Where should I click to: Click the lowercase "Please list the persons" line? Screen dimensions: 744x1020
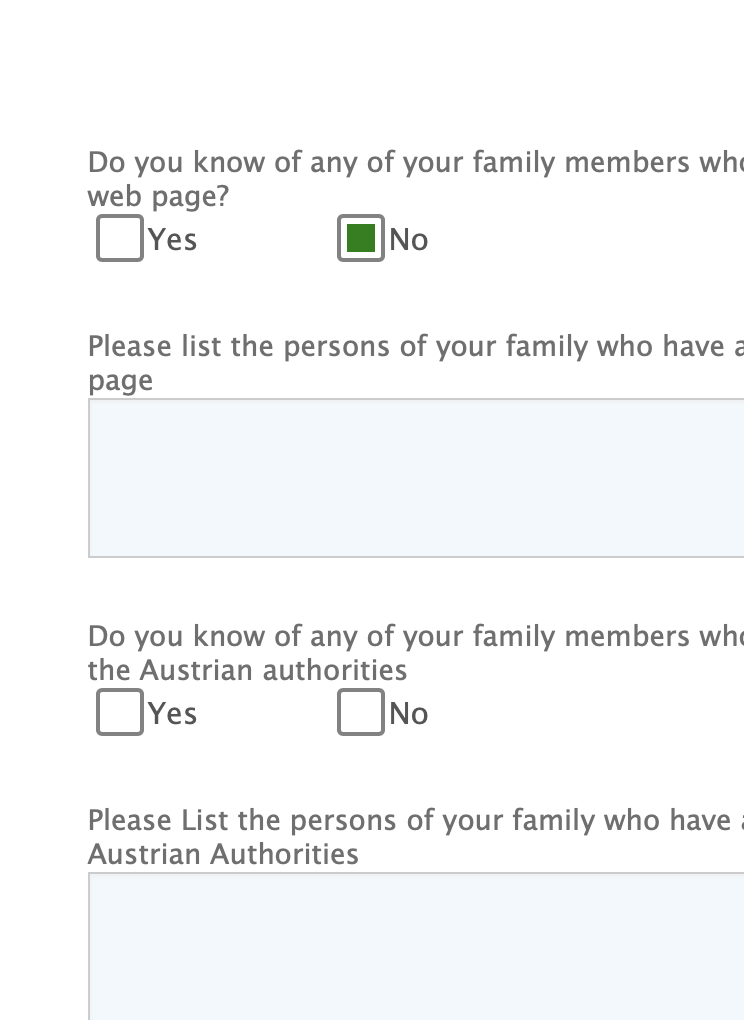point(415,347)
